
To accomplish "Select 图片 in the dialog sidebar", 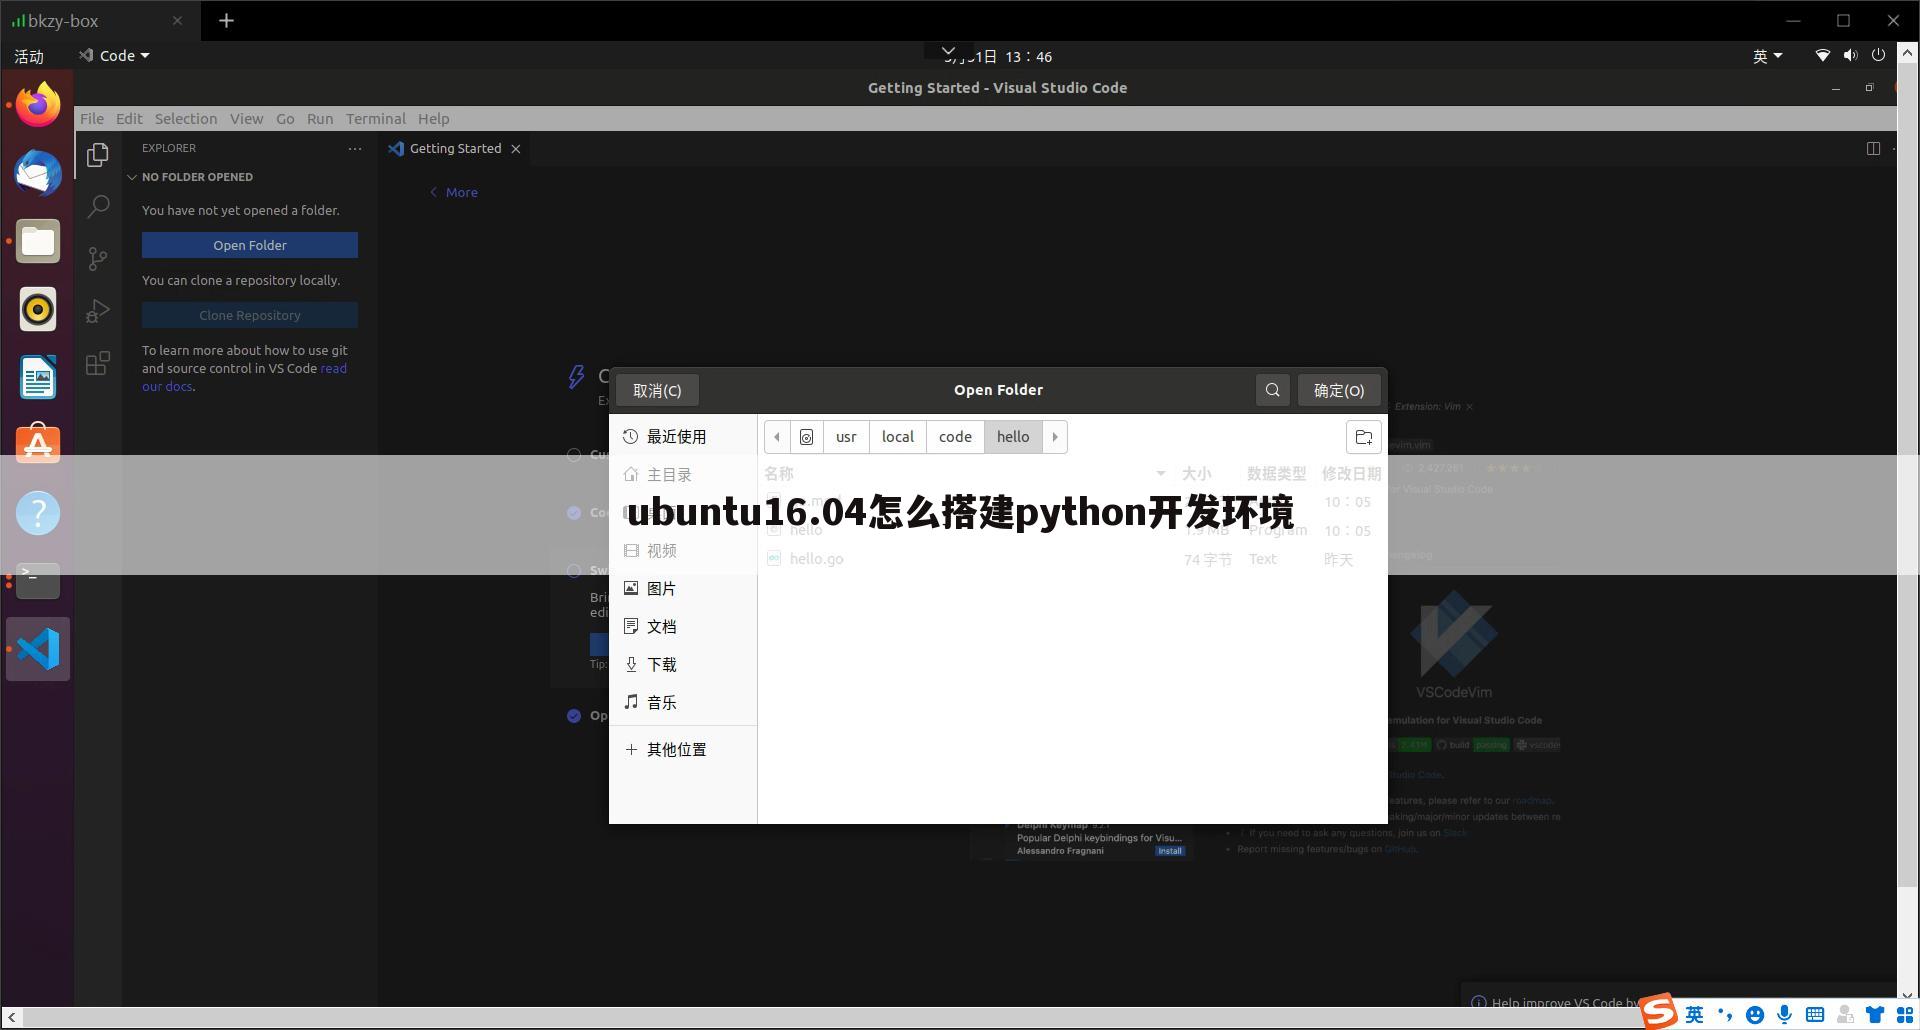I will pyautogui.click(x=683, y=589).
